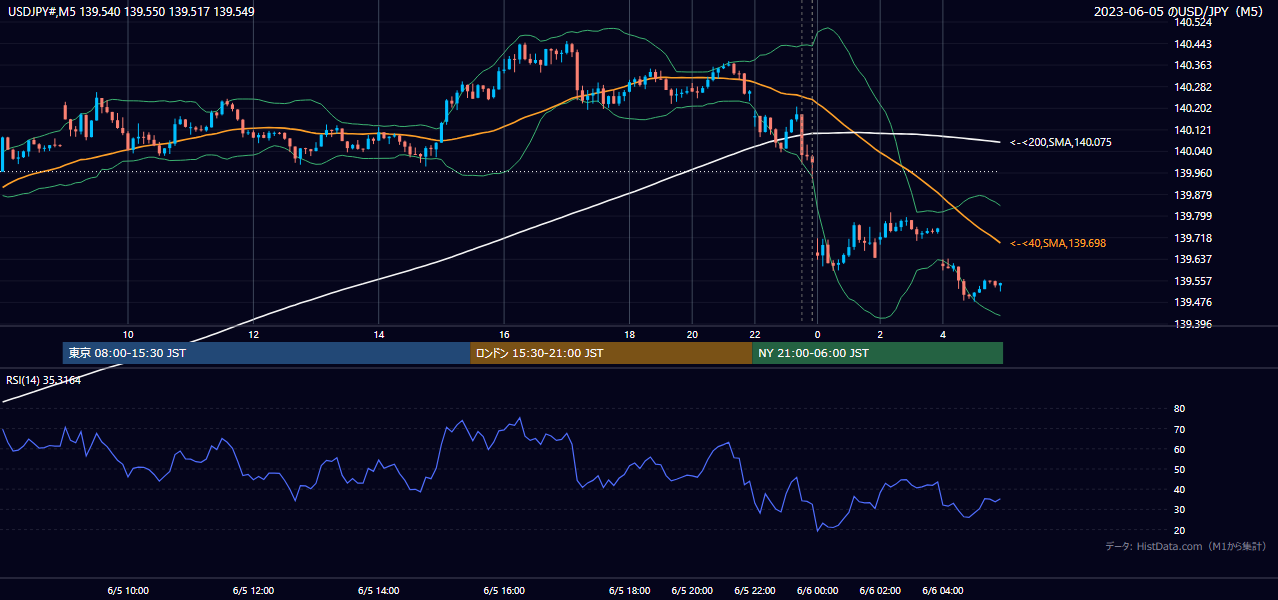Click price axis label 140.282
The height and width of the screenshot is (600, 1278).
pos(1193,87)
